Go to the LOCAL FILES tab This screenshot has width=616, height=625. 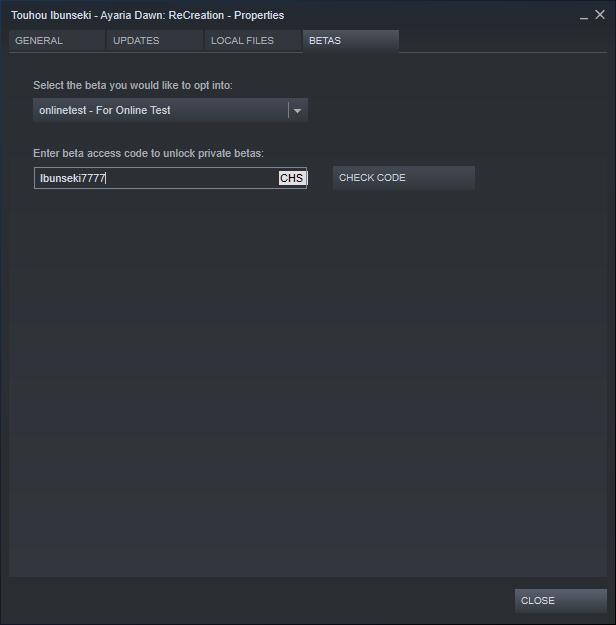tap(252, 40)
